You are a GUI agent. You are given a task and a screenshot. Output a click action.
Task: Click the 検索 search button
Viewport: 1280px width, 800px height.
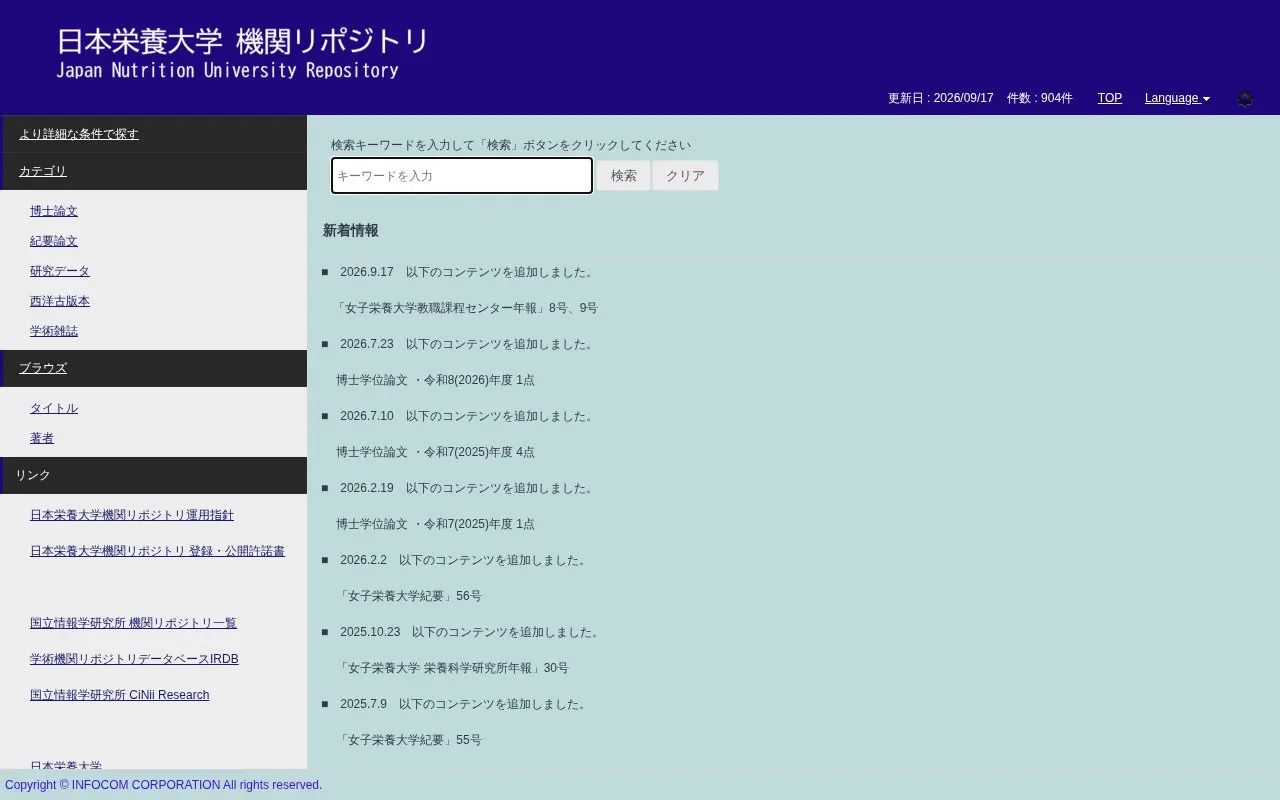click(624, 176)
